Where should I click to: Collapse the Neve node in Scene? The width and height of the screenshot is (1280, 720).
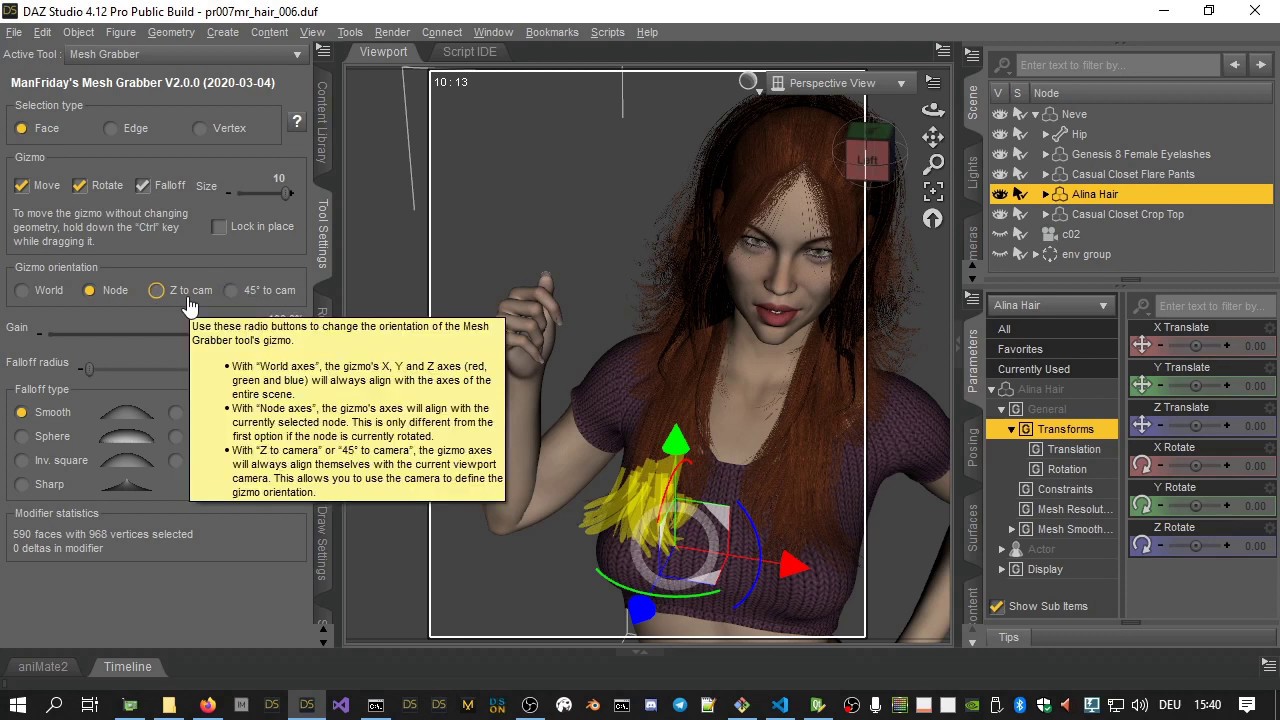[1035, 114]
